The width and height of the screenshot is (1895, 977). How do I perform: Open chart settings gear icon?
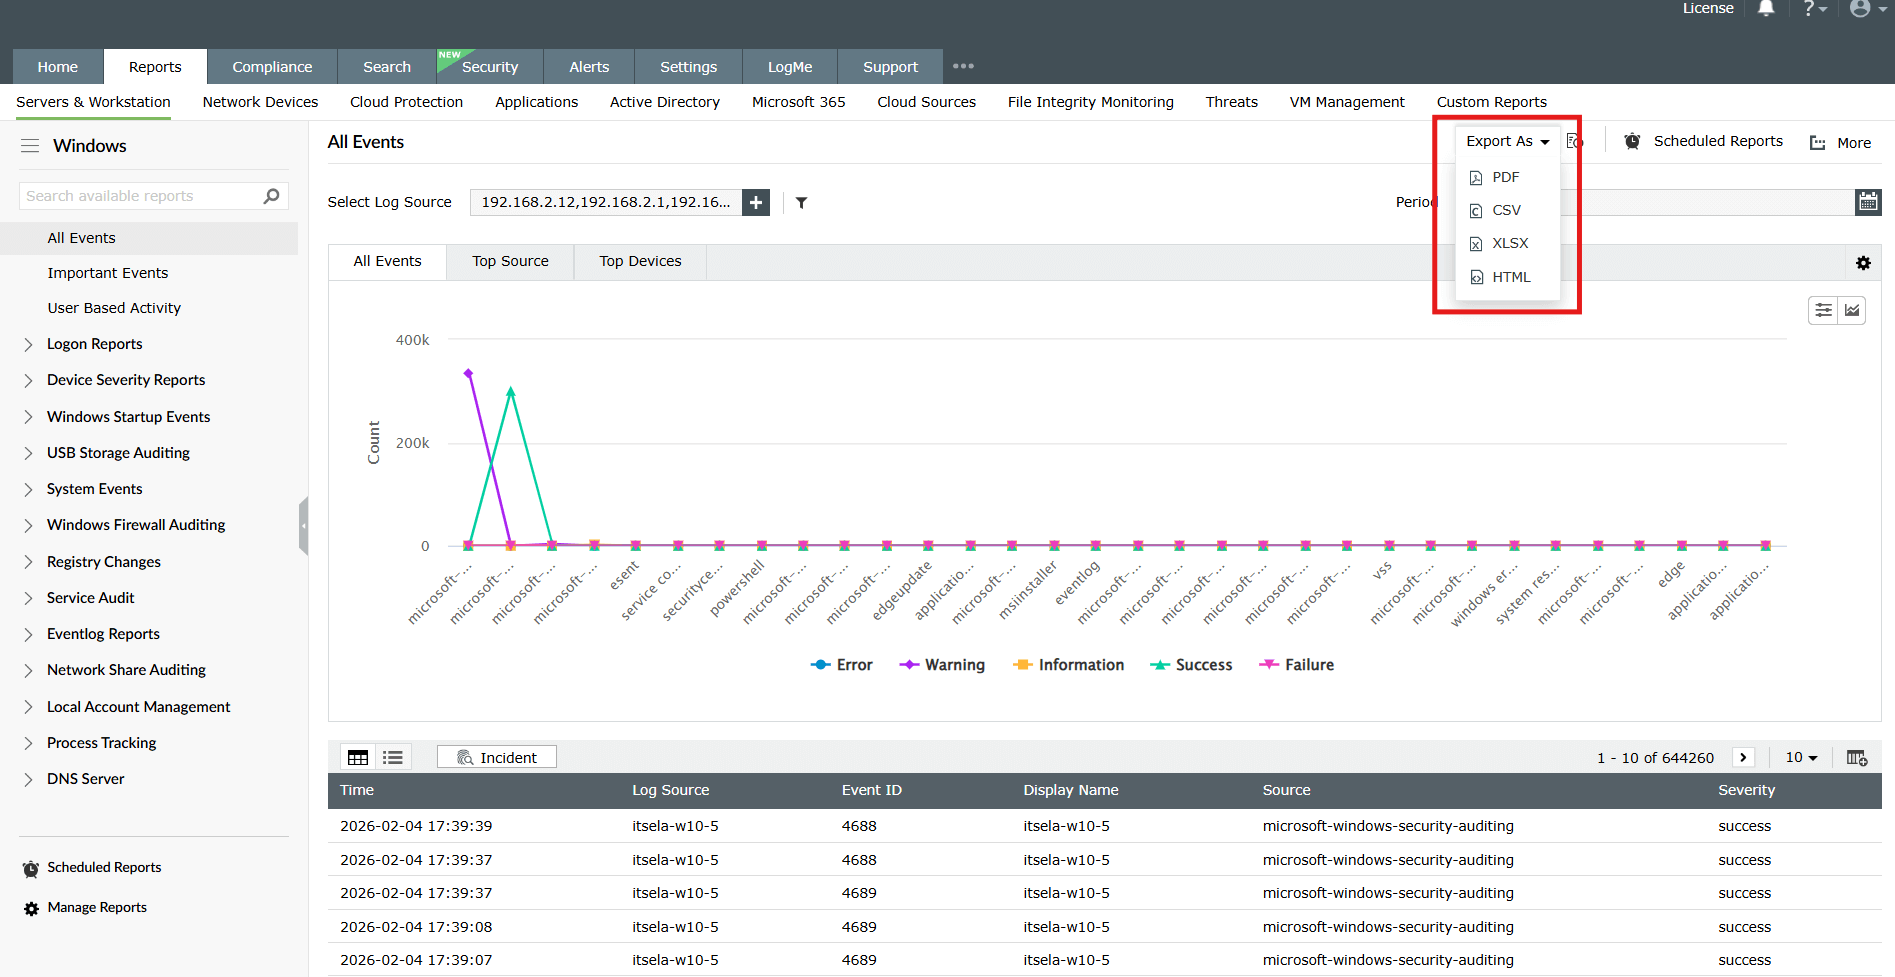pos(1863,263)
